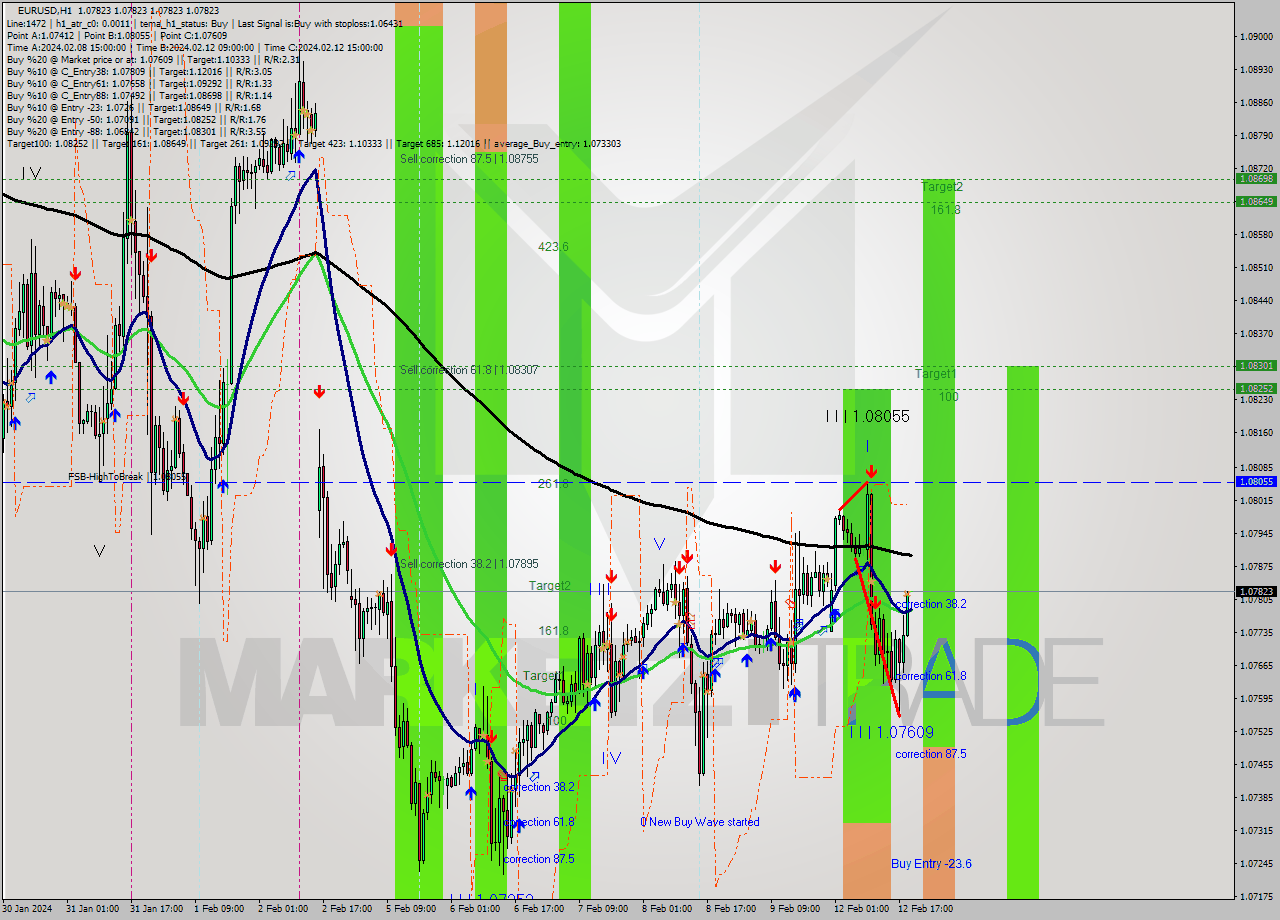Select the '9 Feb 09:00' time axis label

tap(795, 909)
